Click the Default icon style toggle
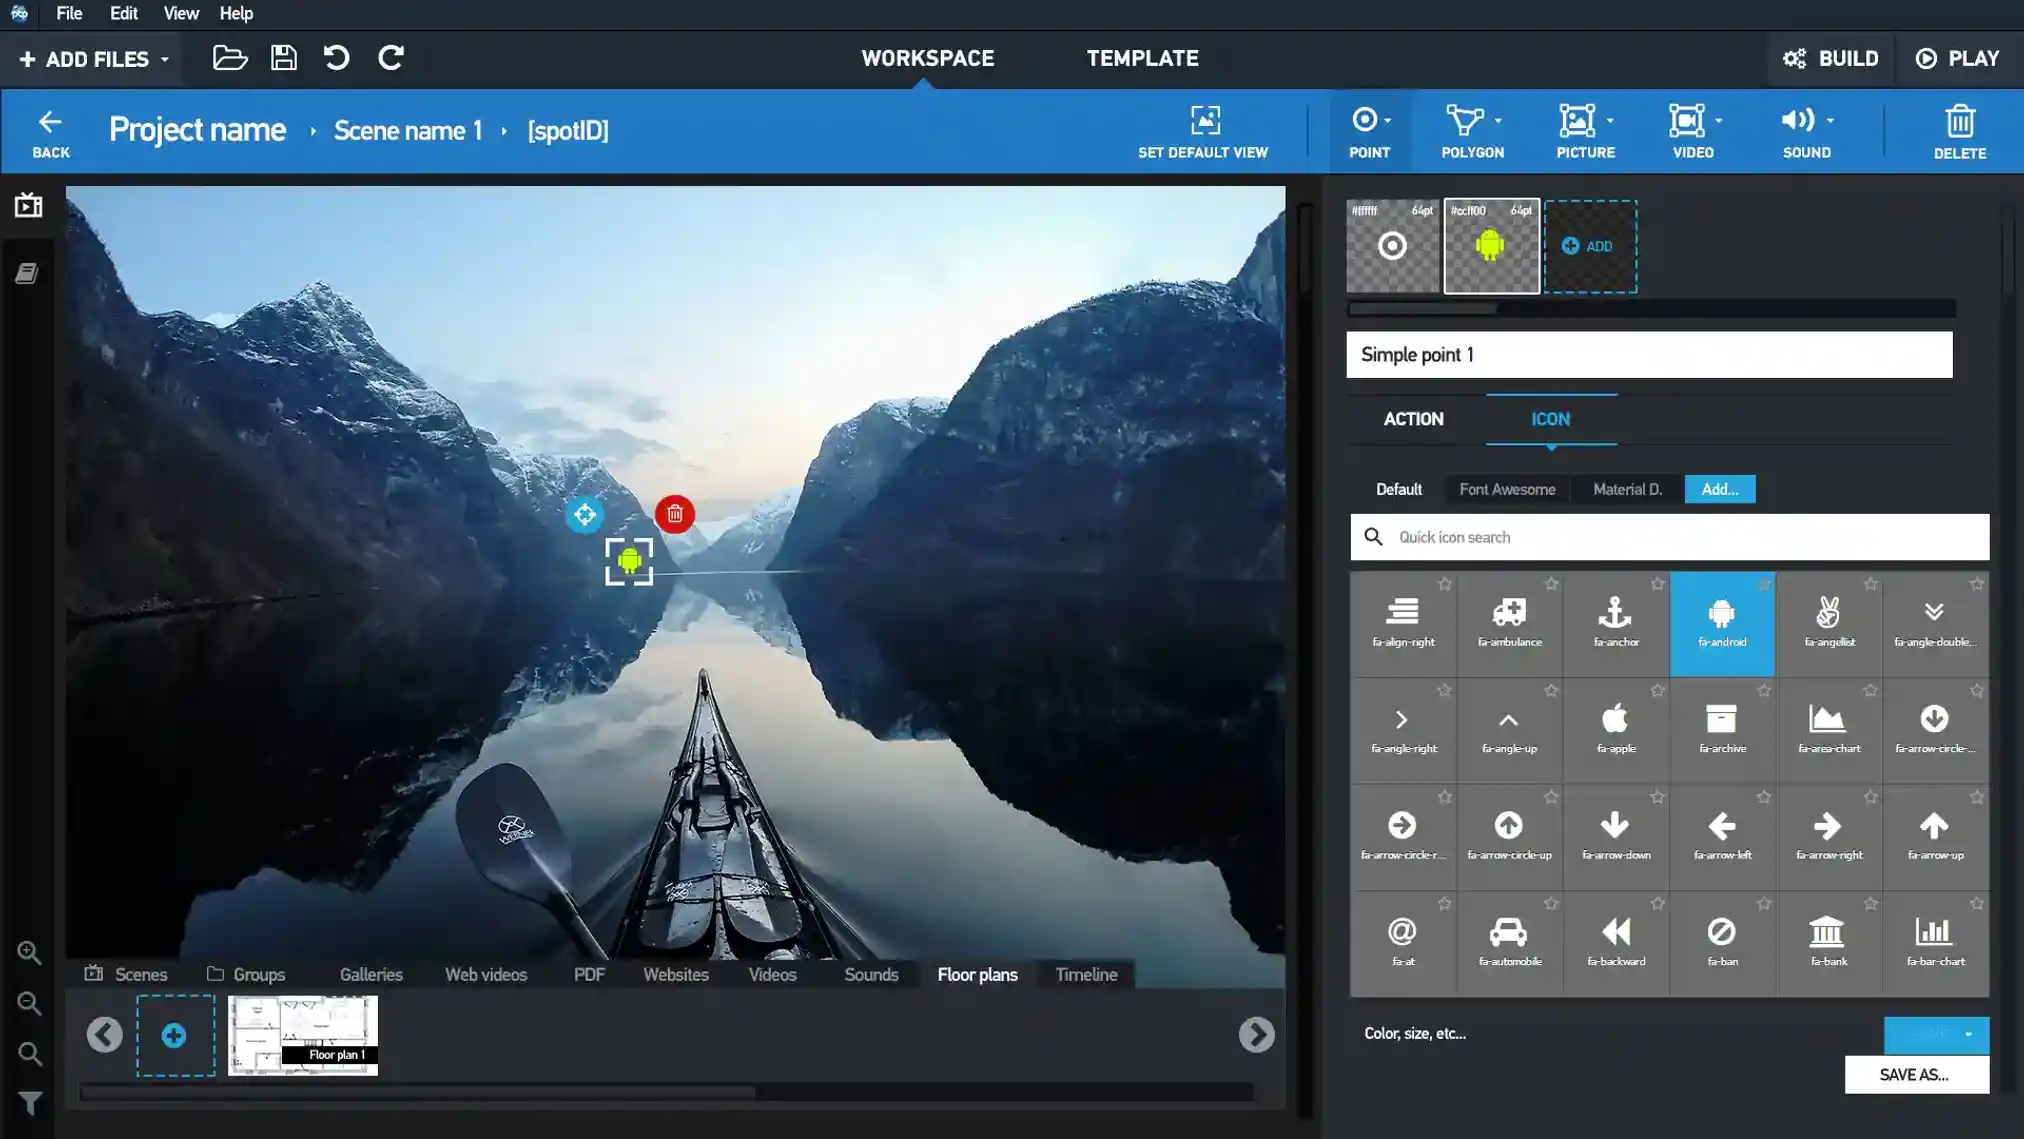Image resolution: width=2024 pixels, height=1139 pixels. 1398,488
